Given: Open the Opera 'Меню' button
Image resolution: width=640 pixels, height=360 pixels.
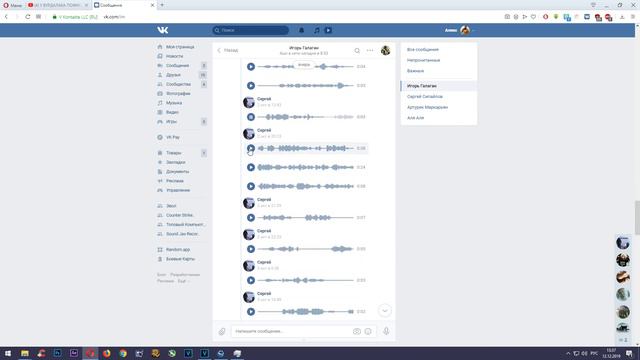Looking at the screenshot, I should point(13,5).
